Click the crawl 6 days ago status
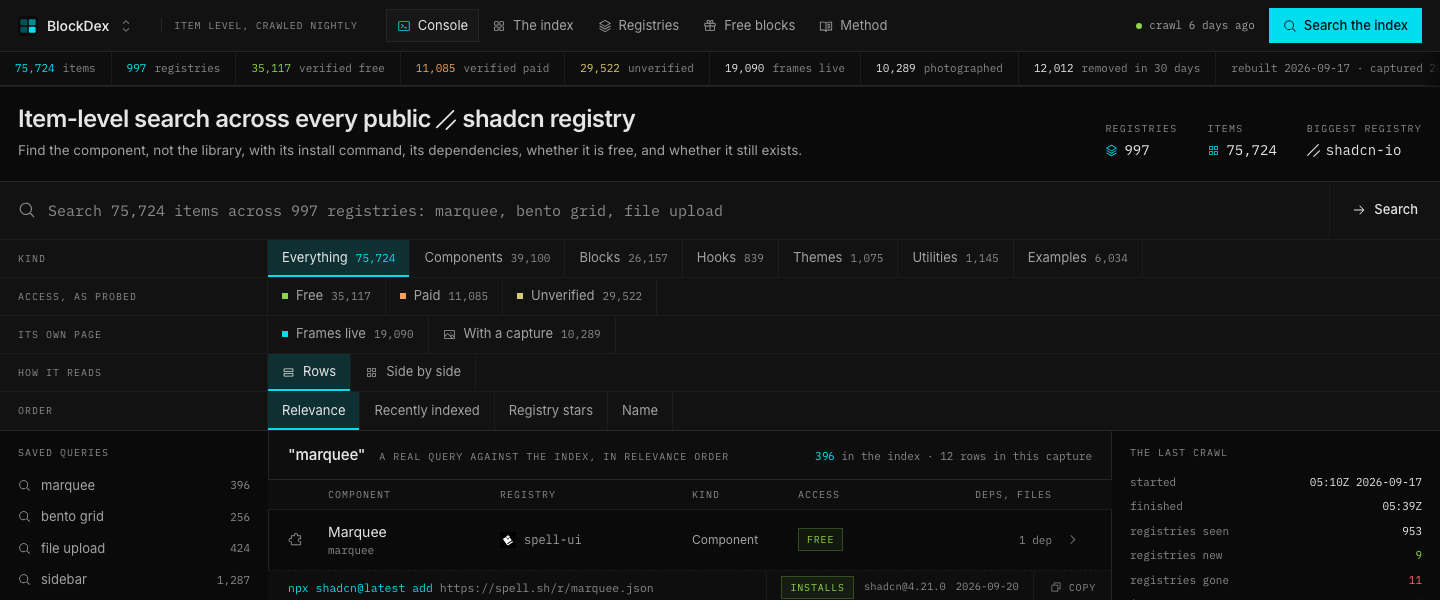The image size is (1440, 600). tap(1195, 26)
